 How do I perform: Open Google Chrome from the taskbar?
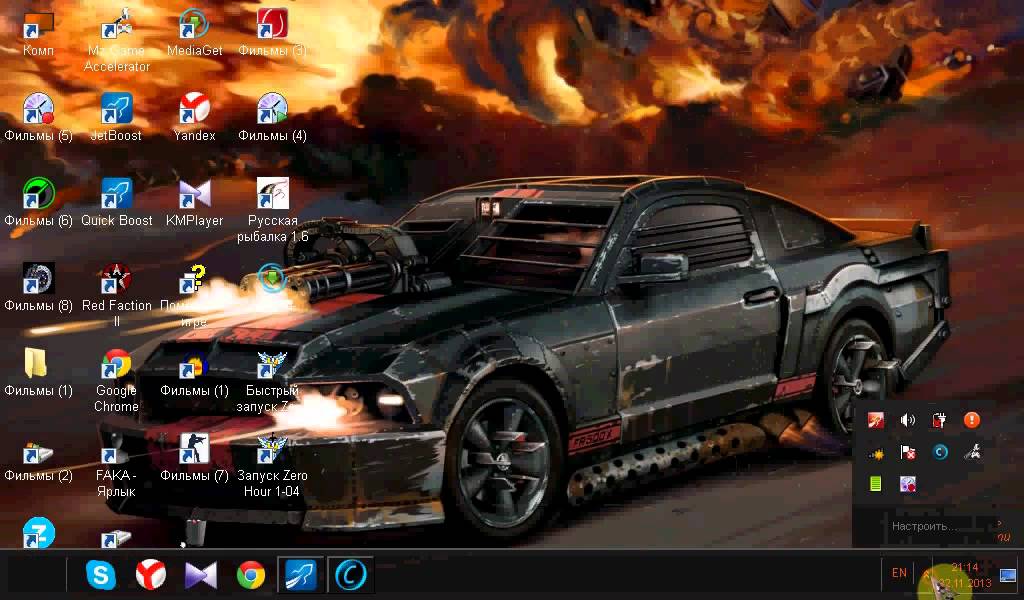coord(251,575)
